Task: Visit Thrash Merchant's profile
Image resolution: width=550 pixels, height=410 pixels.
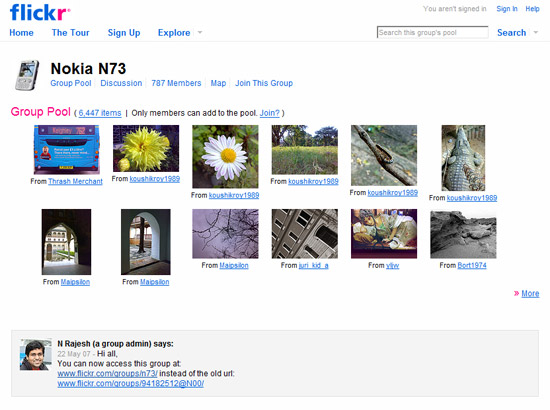Action: coord(75,181)
